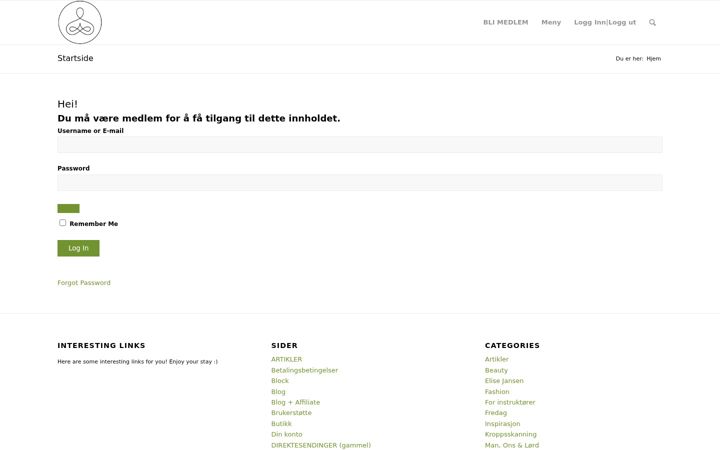Open the Beauty category
Image resolution: width=720 pixels, height=450 pixels.
pyautogui.click(x=496, y=370)
